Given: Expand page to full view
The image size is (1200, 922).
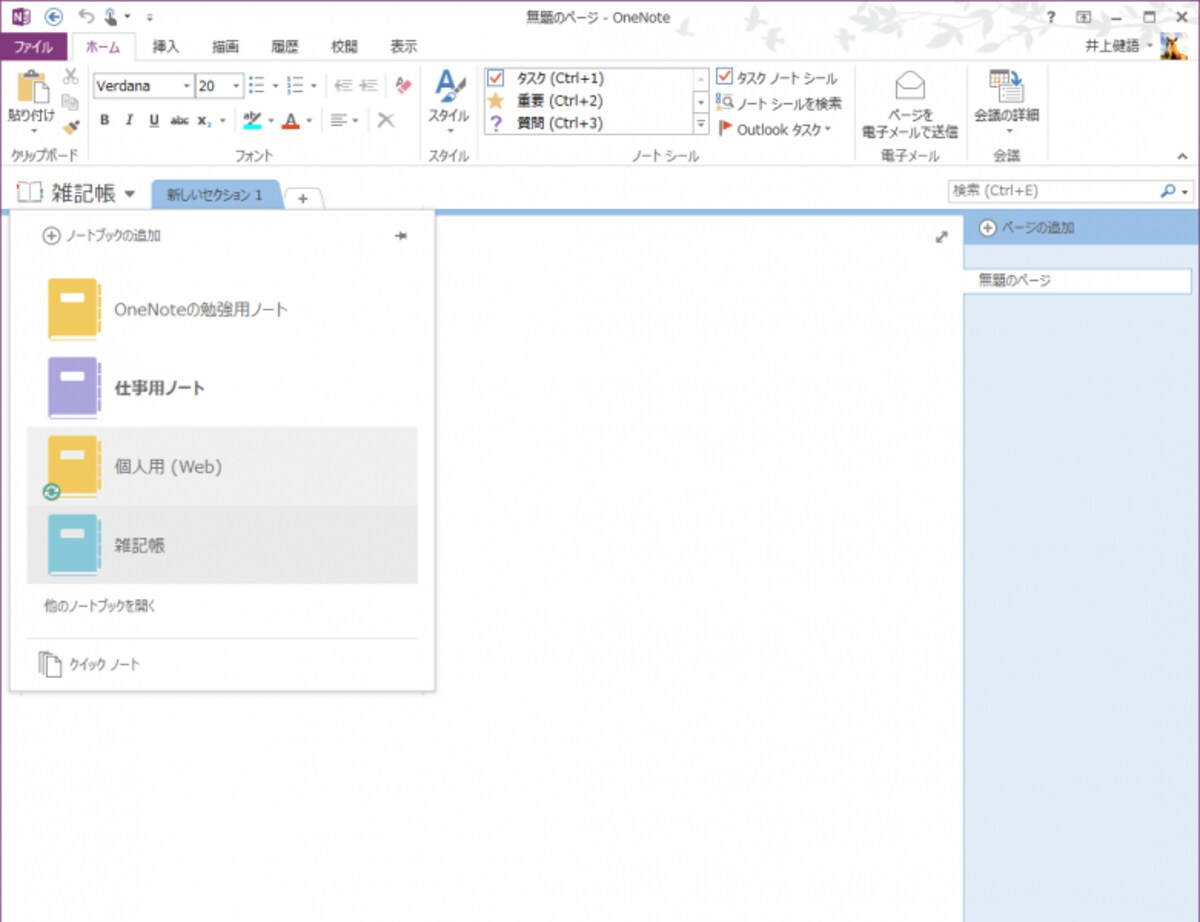Looking at the screenshot, I should [941, 237].
